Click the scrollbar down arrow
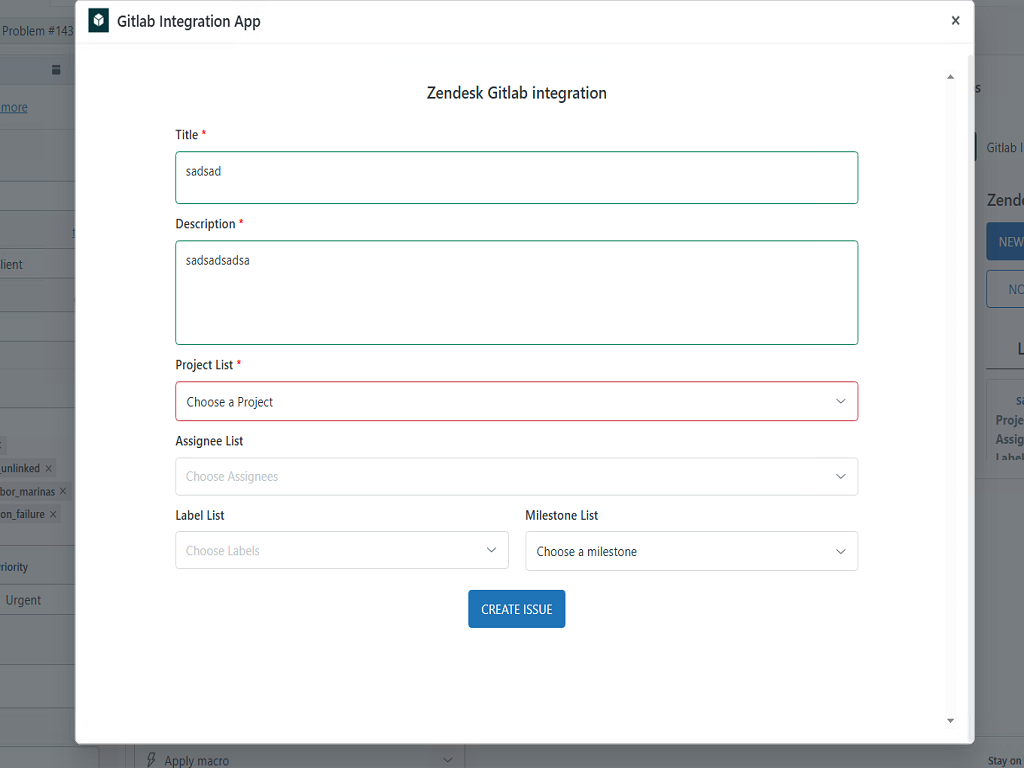The width and height of the screenshot is (1024, 768). pos(950,720)
